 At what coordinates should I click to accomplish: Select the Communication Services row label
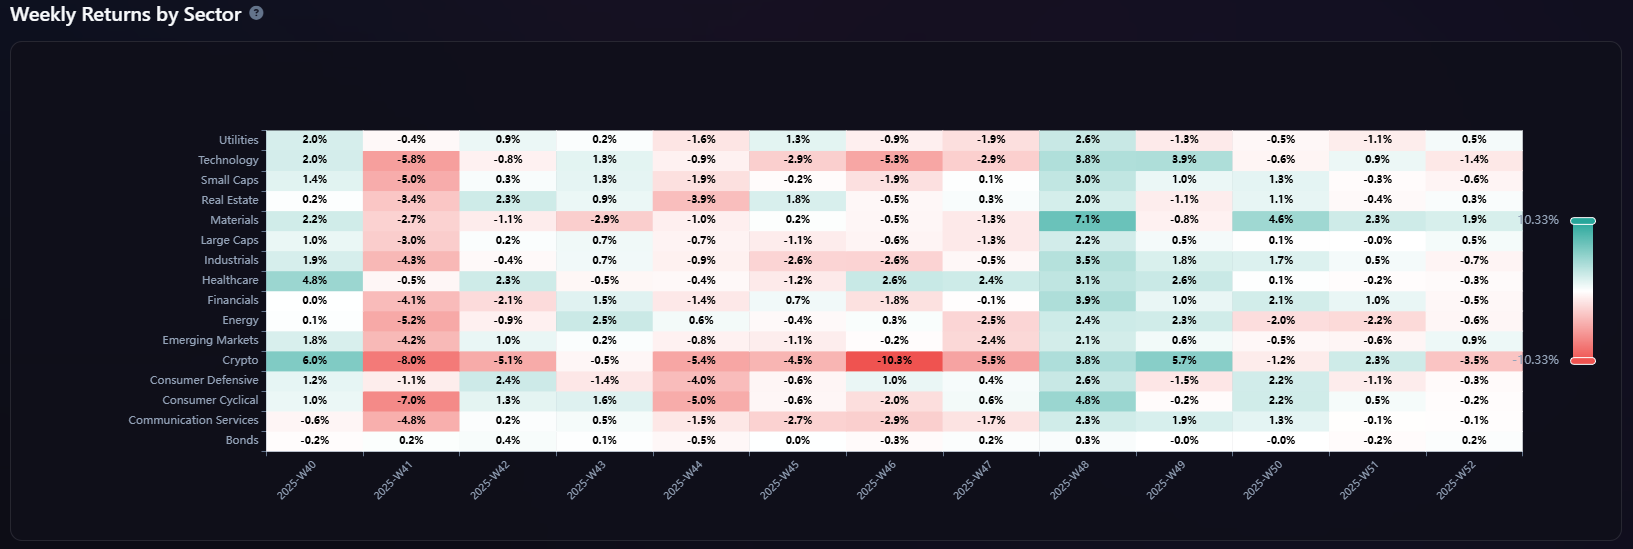(x=193, y=420)
